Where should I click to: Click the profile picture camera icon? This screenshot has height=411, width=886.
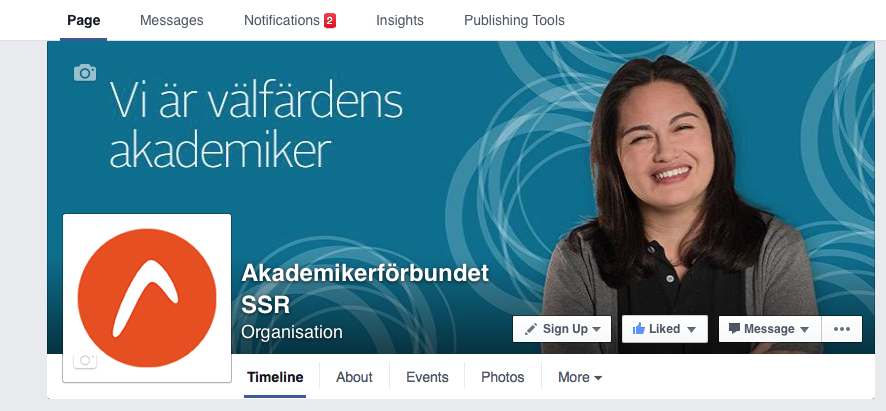point(85,360)
